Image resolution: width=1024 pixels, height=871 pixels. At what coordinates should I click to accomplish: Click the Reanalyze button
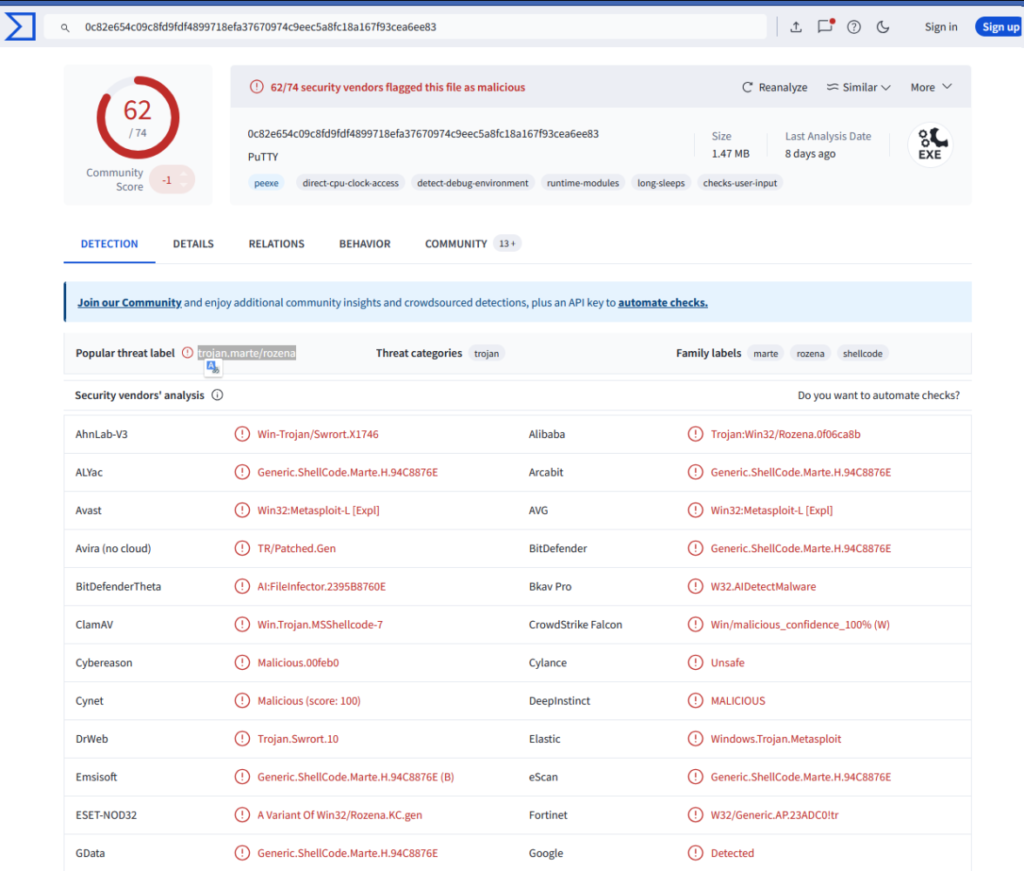click(775, 87)
